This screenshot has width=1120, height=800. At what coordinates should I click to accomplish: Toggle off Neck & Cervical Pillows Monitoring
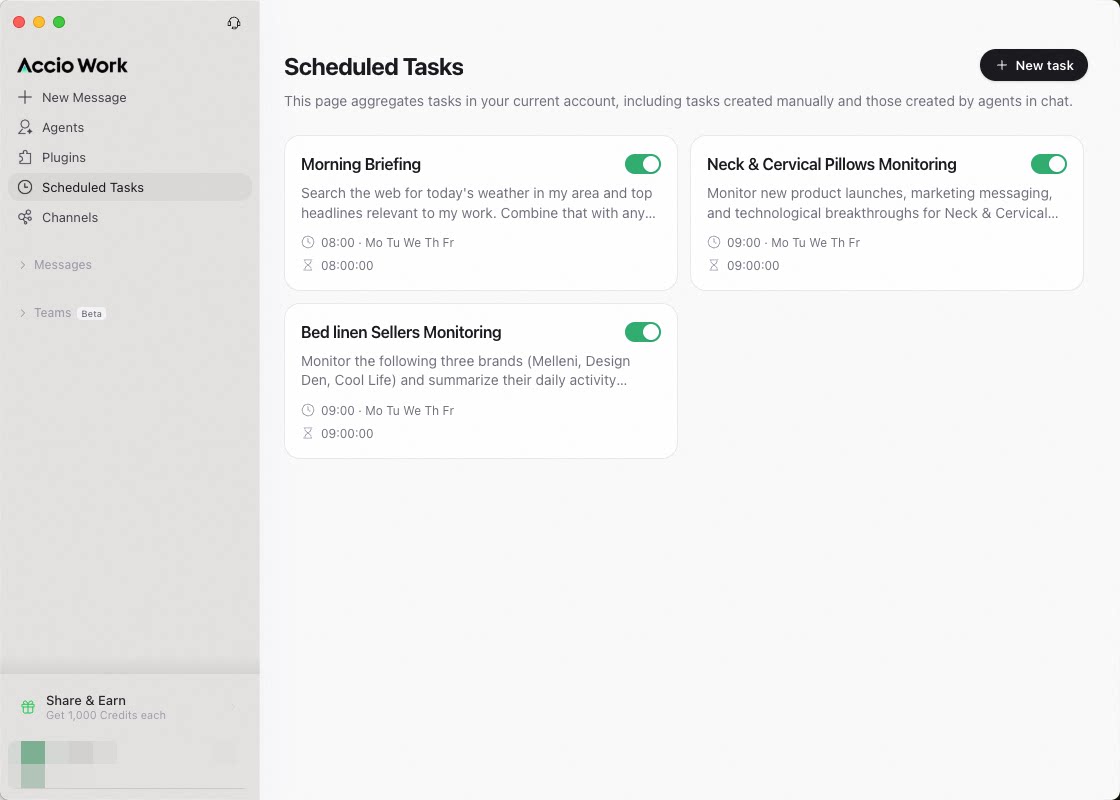point(1049,164)
